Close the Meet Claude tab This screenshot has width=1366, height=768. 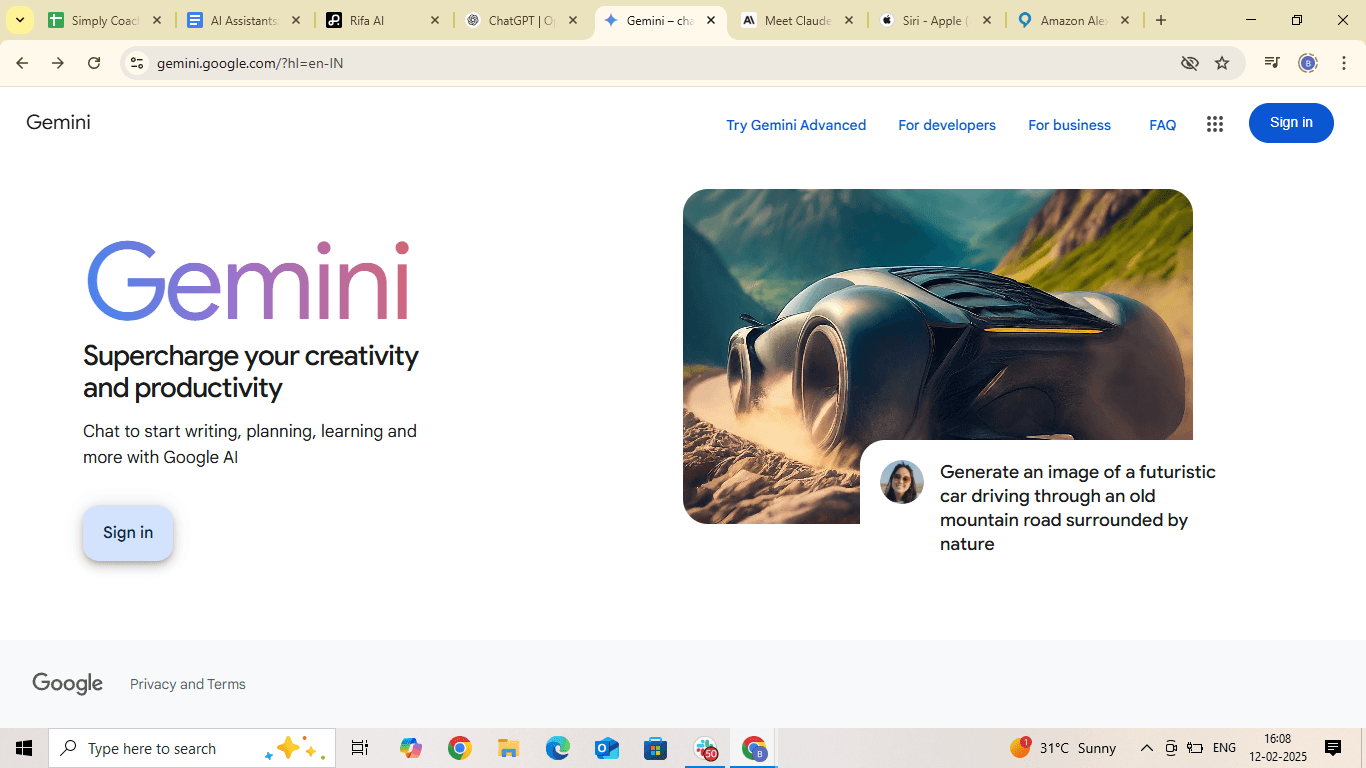click(x=849, y=20)
